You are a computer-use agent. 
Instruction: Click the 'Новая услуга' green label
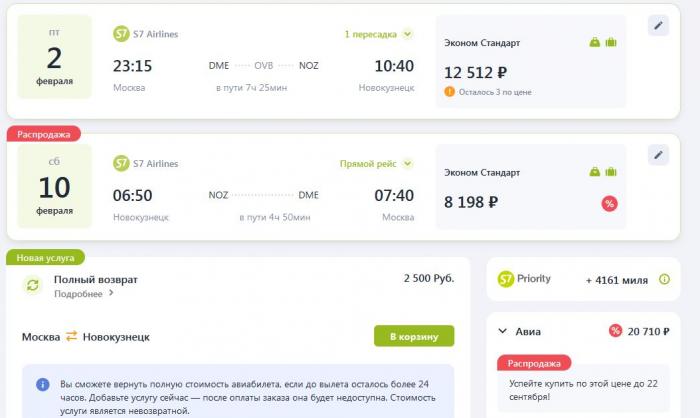click(x=45, y=258)
